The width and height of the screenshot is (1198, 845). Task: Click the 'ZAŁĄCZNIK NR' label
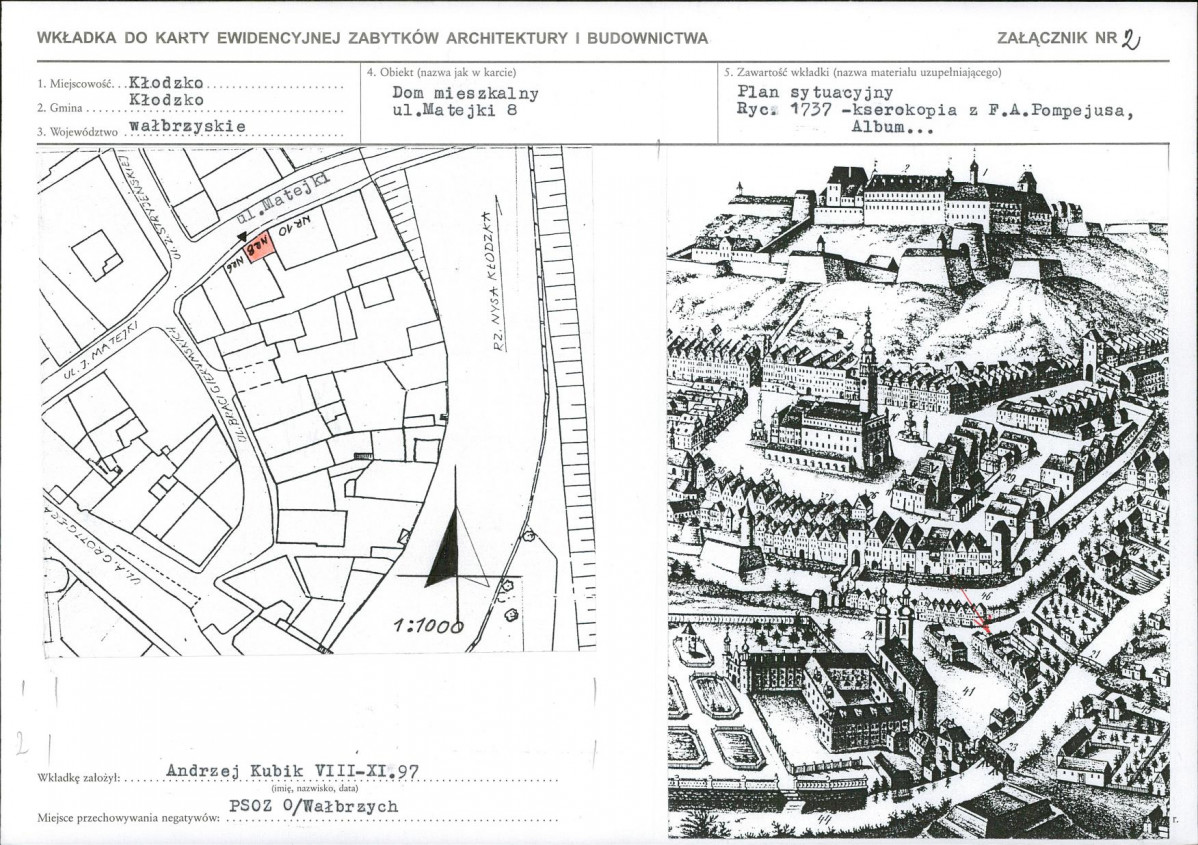coord(1057,38)
